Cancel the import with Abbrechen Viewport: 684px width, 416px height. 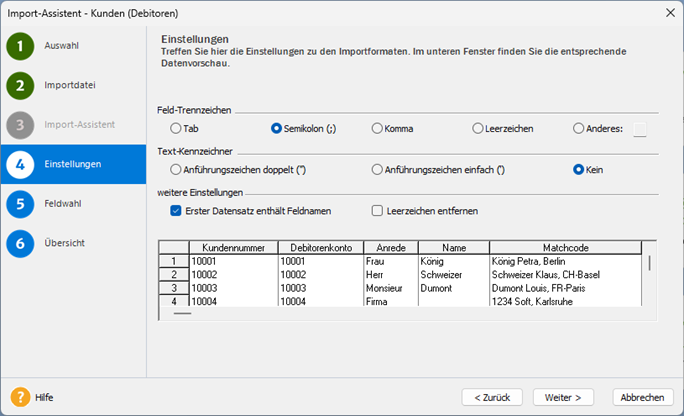[643, 398]
